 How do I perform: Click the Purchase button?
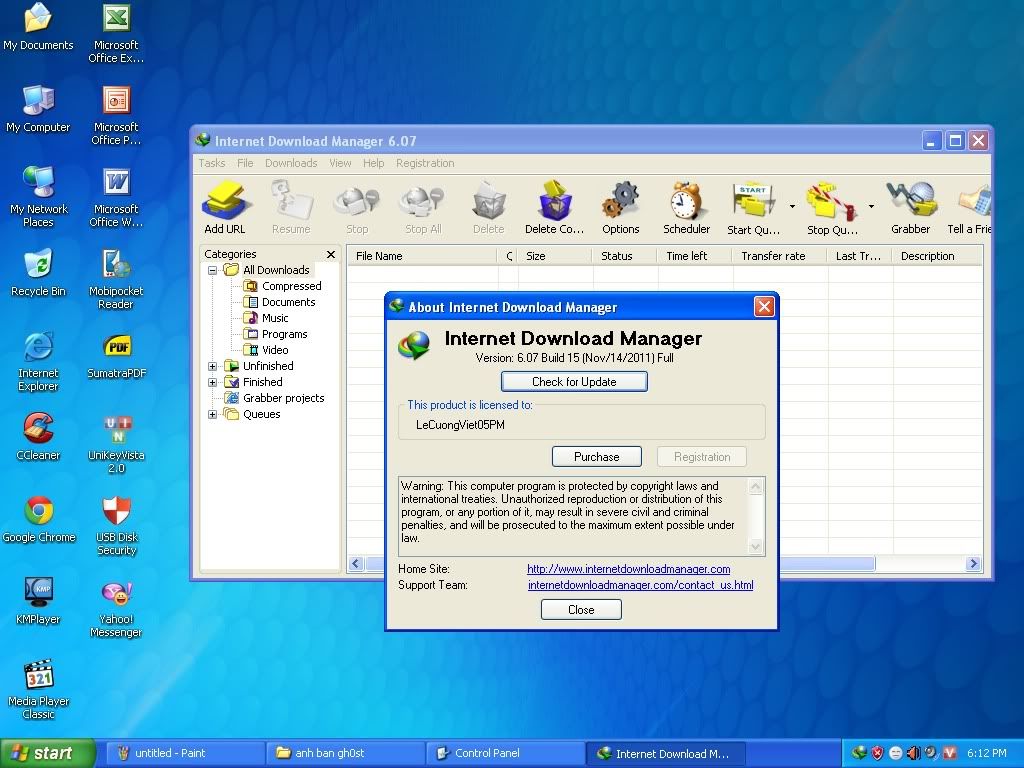596,456
